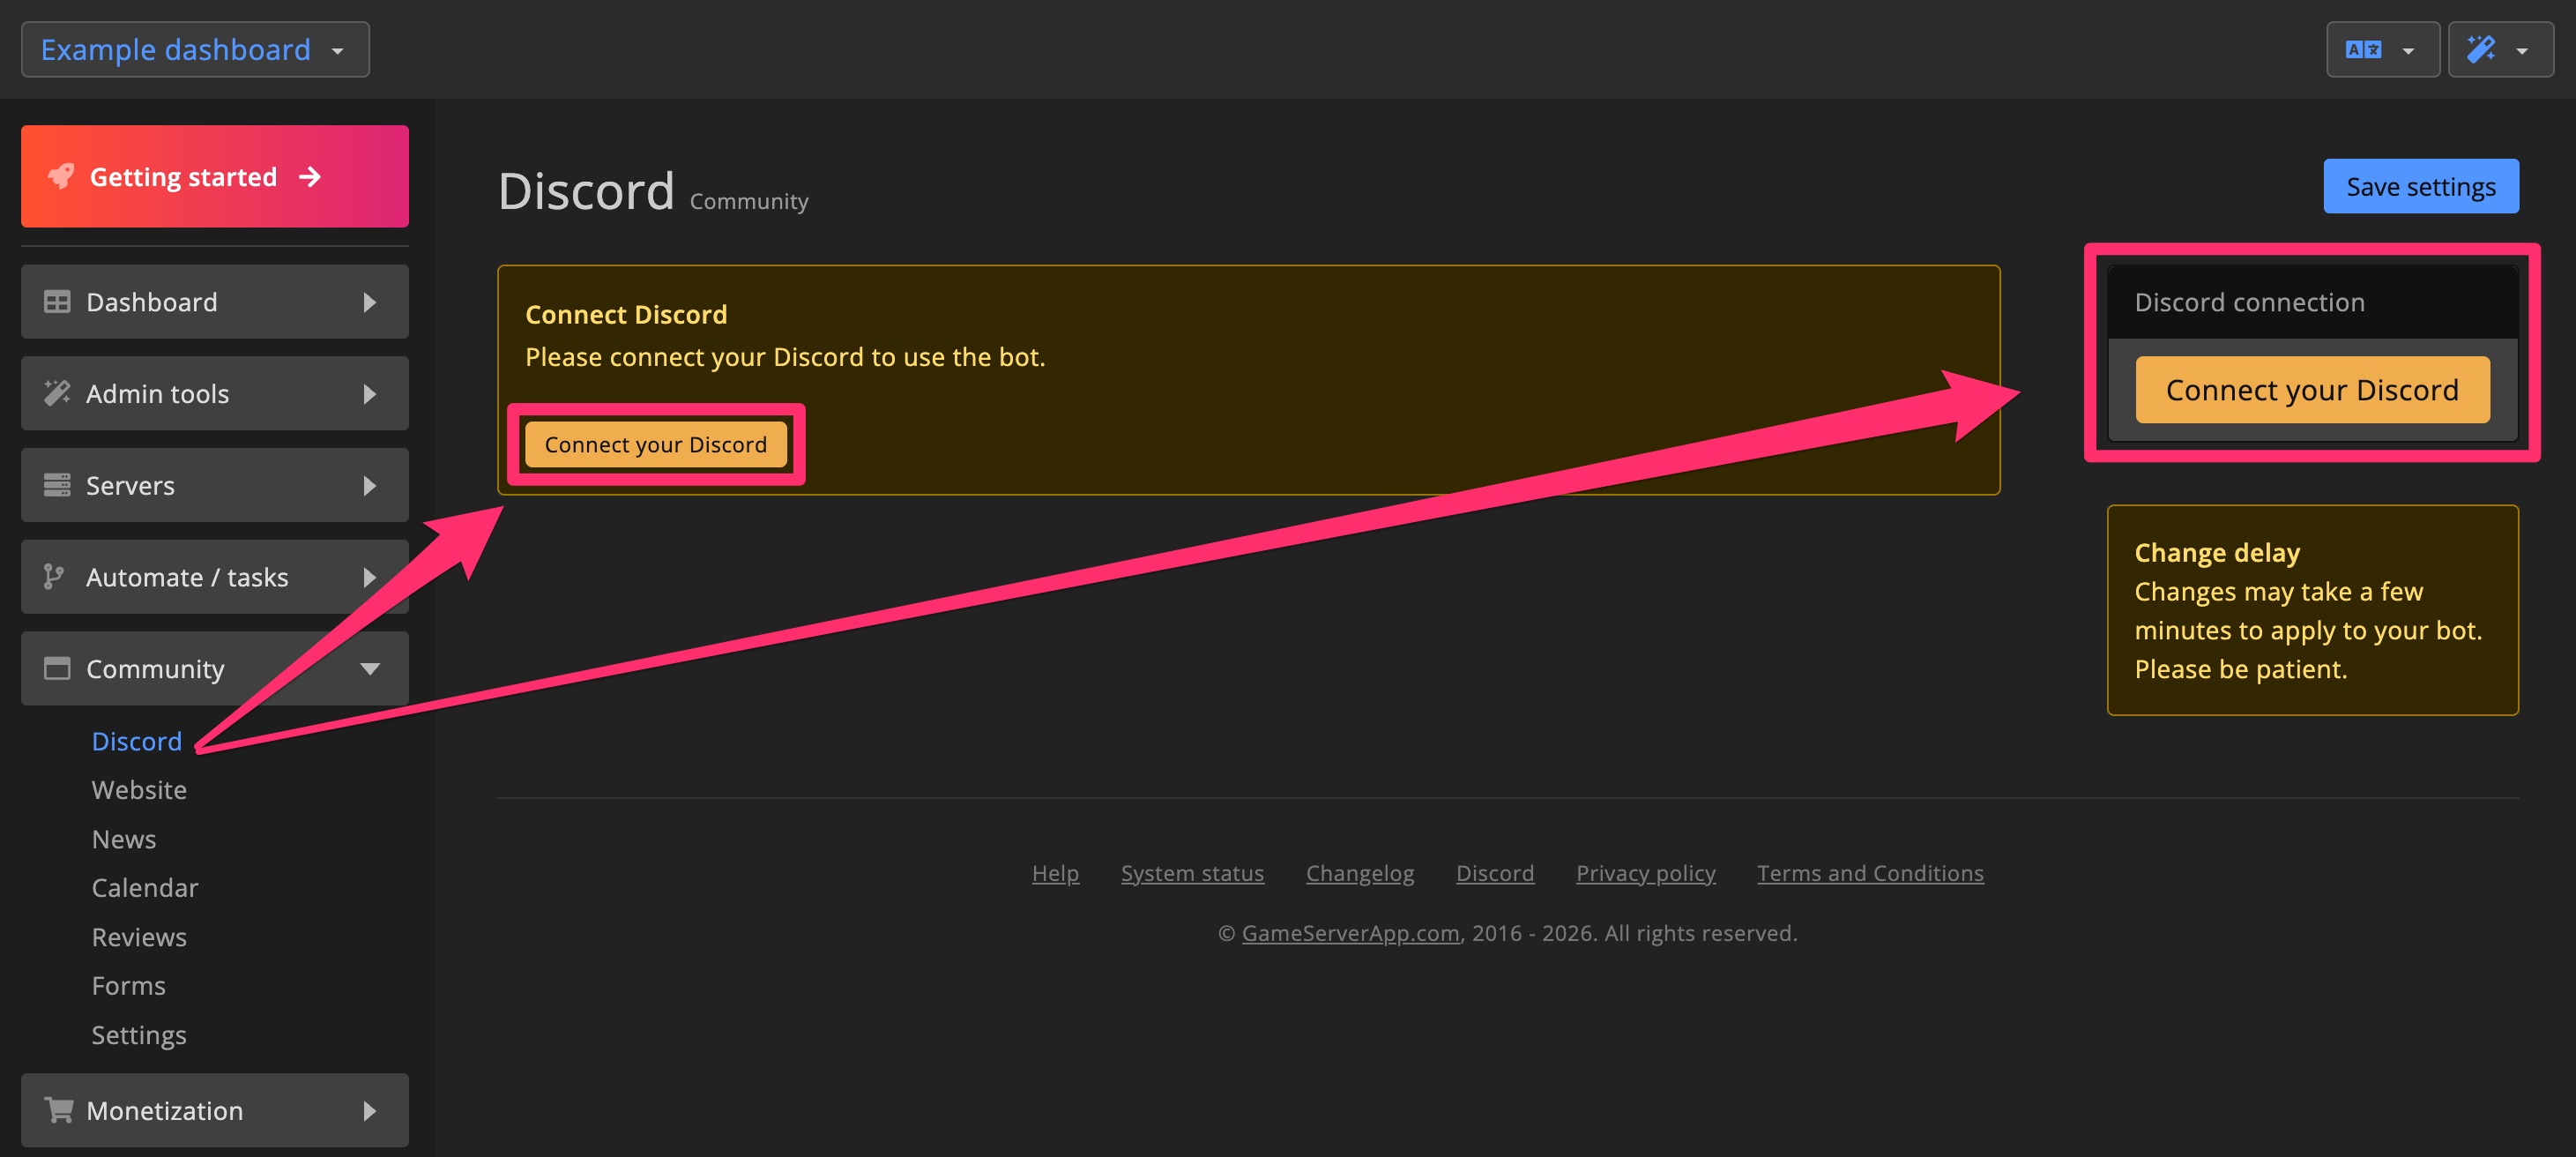Screen dimensions: 2576x1157
Task: Collapse the Community section
Action: click(371, 668)
